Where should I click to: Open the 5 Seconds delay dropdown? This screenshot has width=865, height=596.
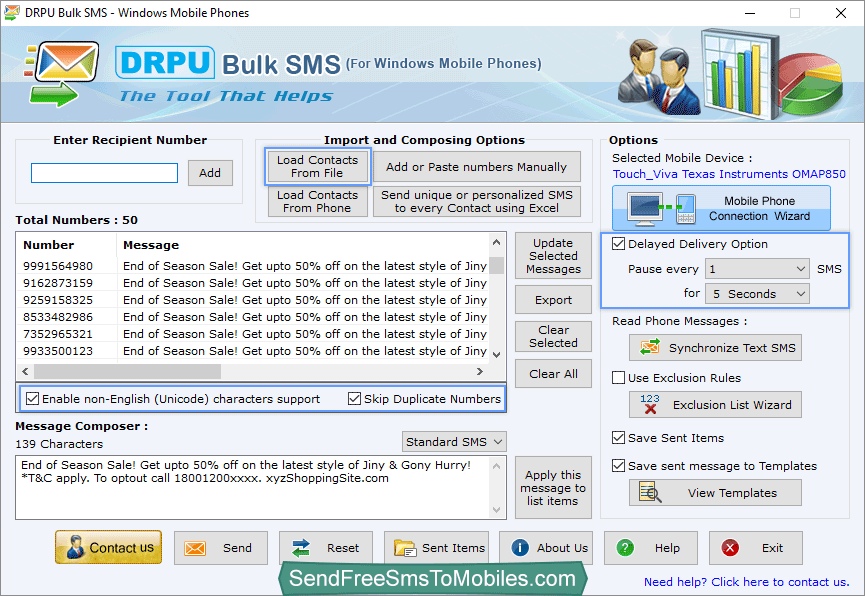tap(757, 294)
